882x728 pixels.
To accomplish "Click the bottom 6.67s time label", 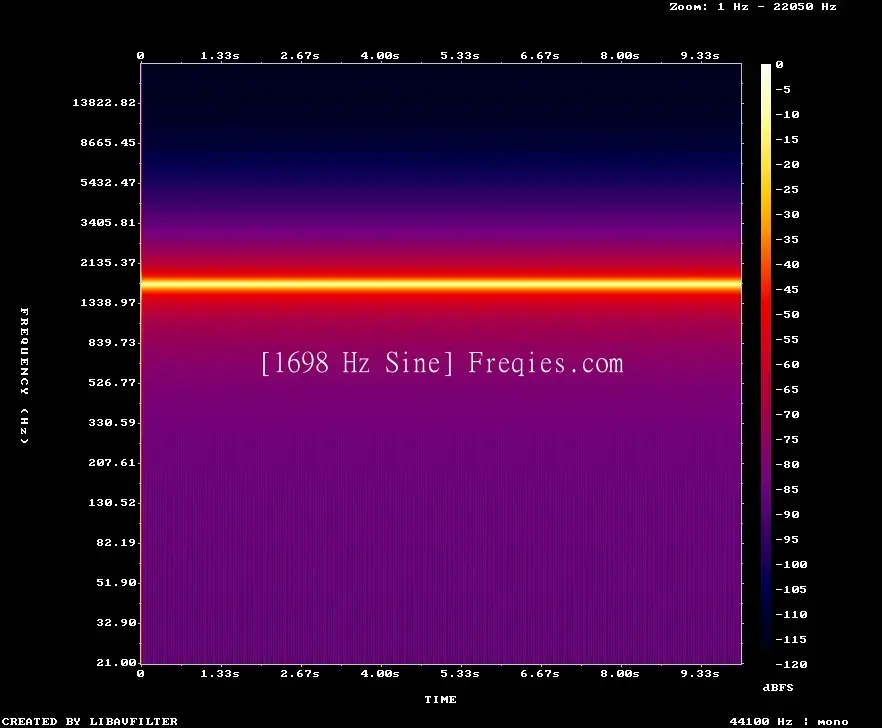I will (x=539, y=673).
